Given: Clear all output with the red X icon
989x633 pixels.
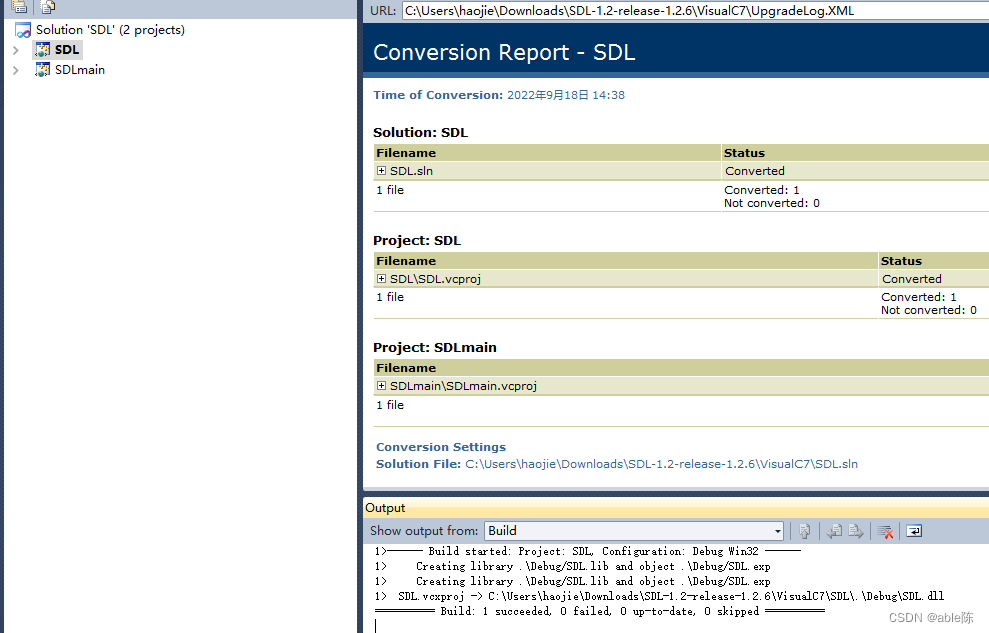Looking at the screenshot, I should (885, 531).
